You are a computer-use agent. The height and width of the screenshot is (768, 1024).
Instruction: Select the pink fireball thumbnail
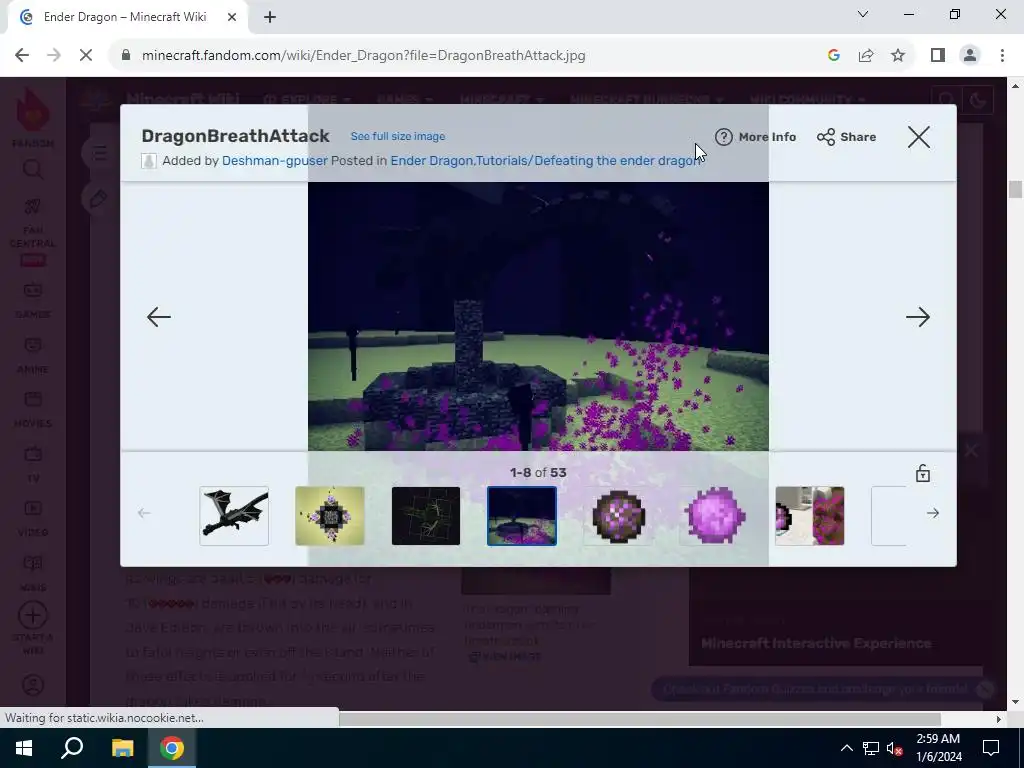(714, 516)
